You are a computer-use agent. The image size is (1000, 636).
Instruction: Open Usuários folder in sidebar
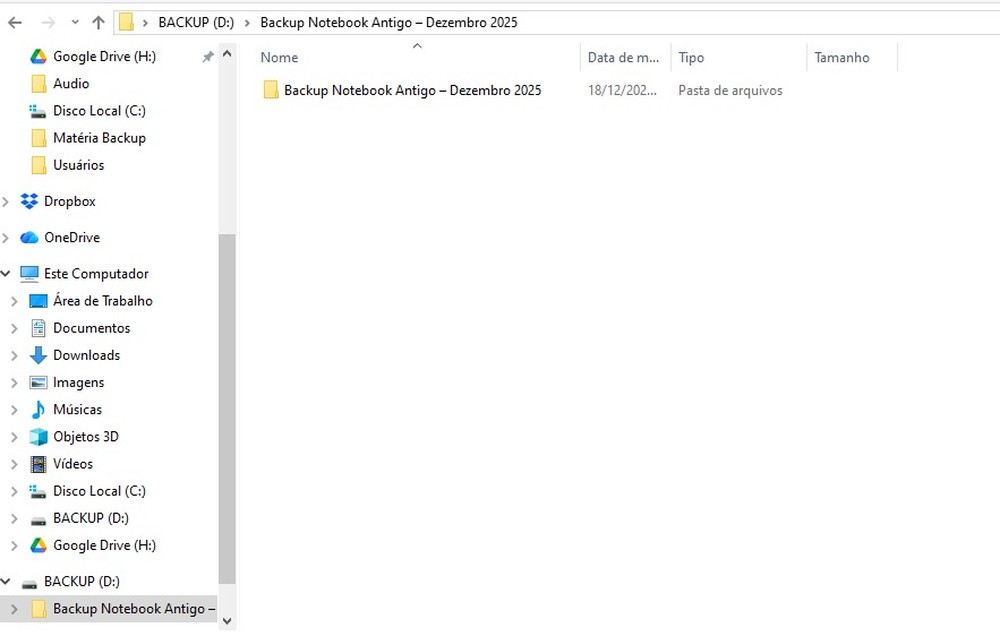click(78, 165)
